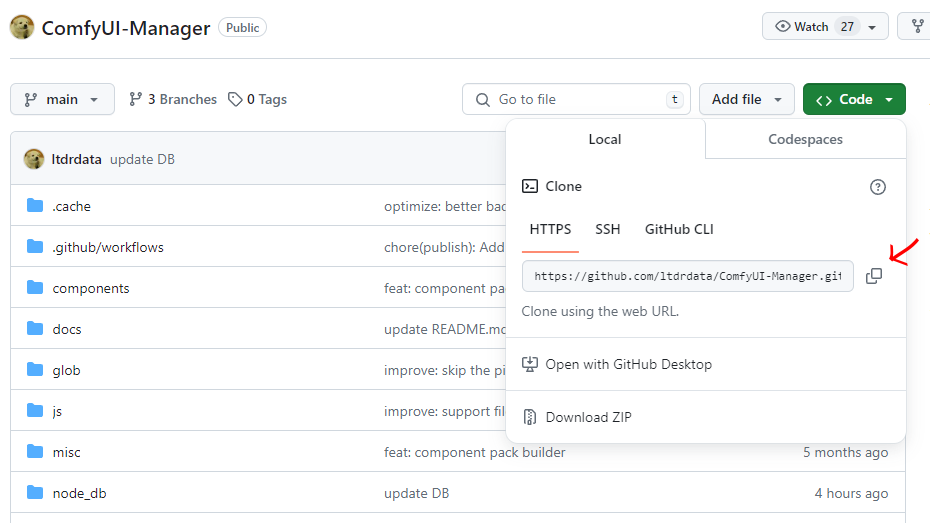The width and height of the screenshot is (930, 523).
Task: Switch to the Local tab
Action: pyautogui.click(x=605, y=139)
